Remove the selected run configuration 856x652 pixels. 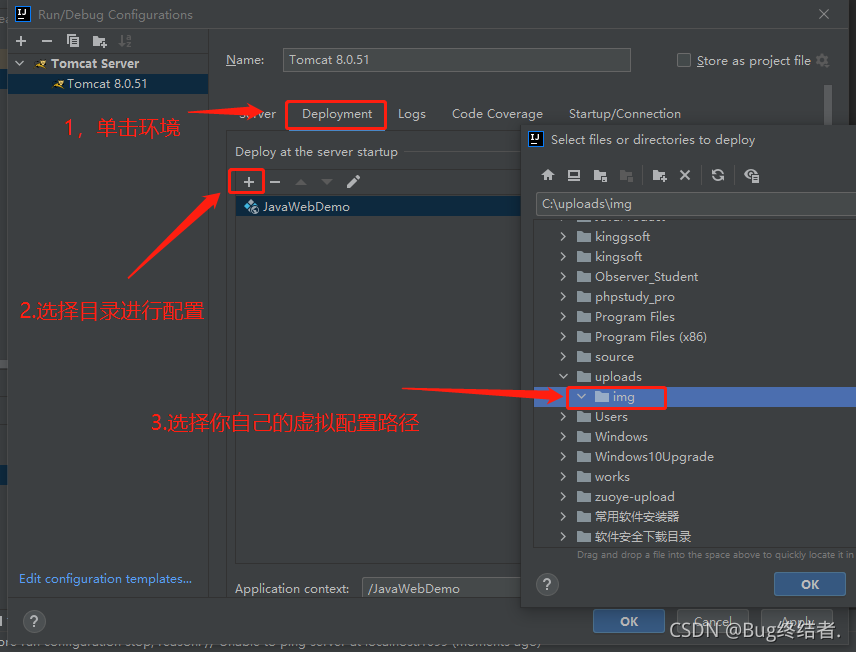[x=47, y=41]
